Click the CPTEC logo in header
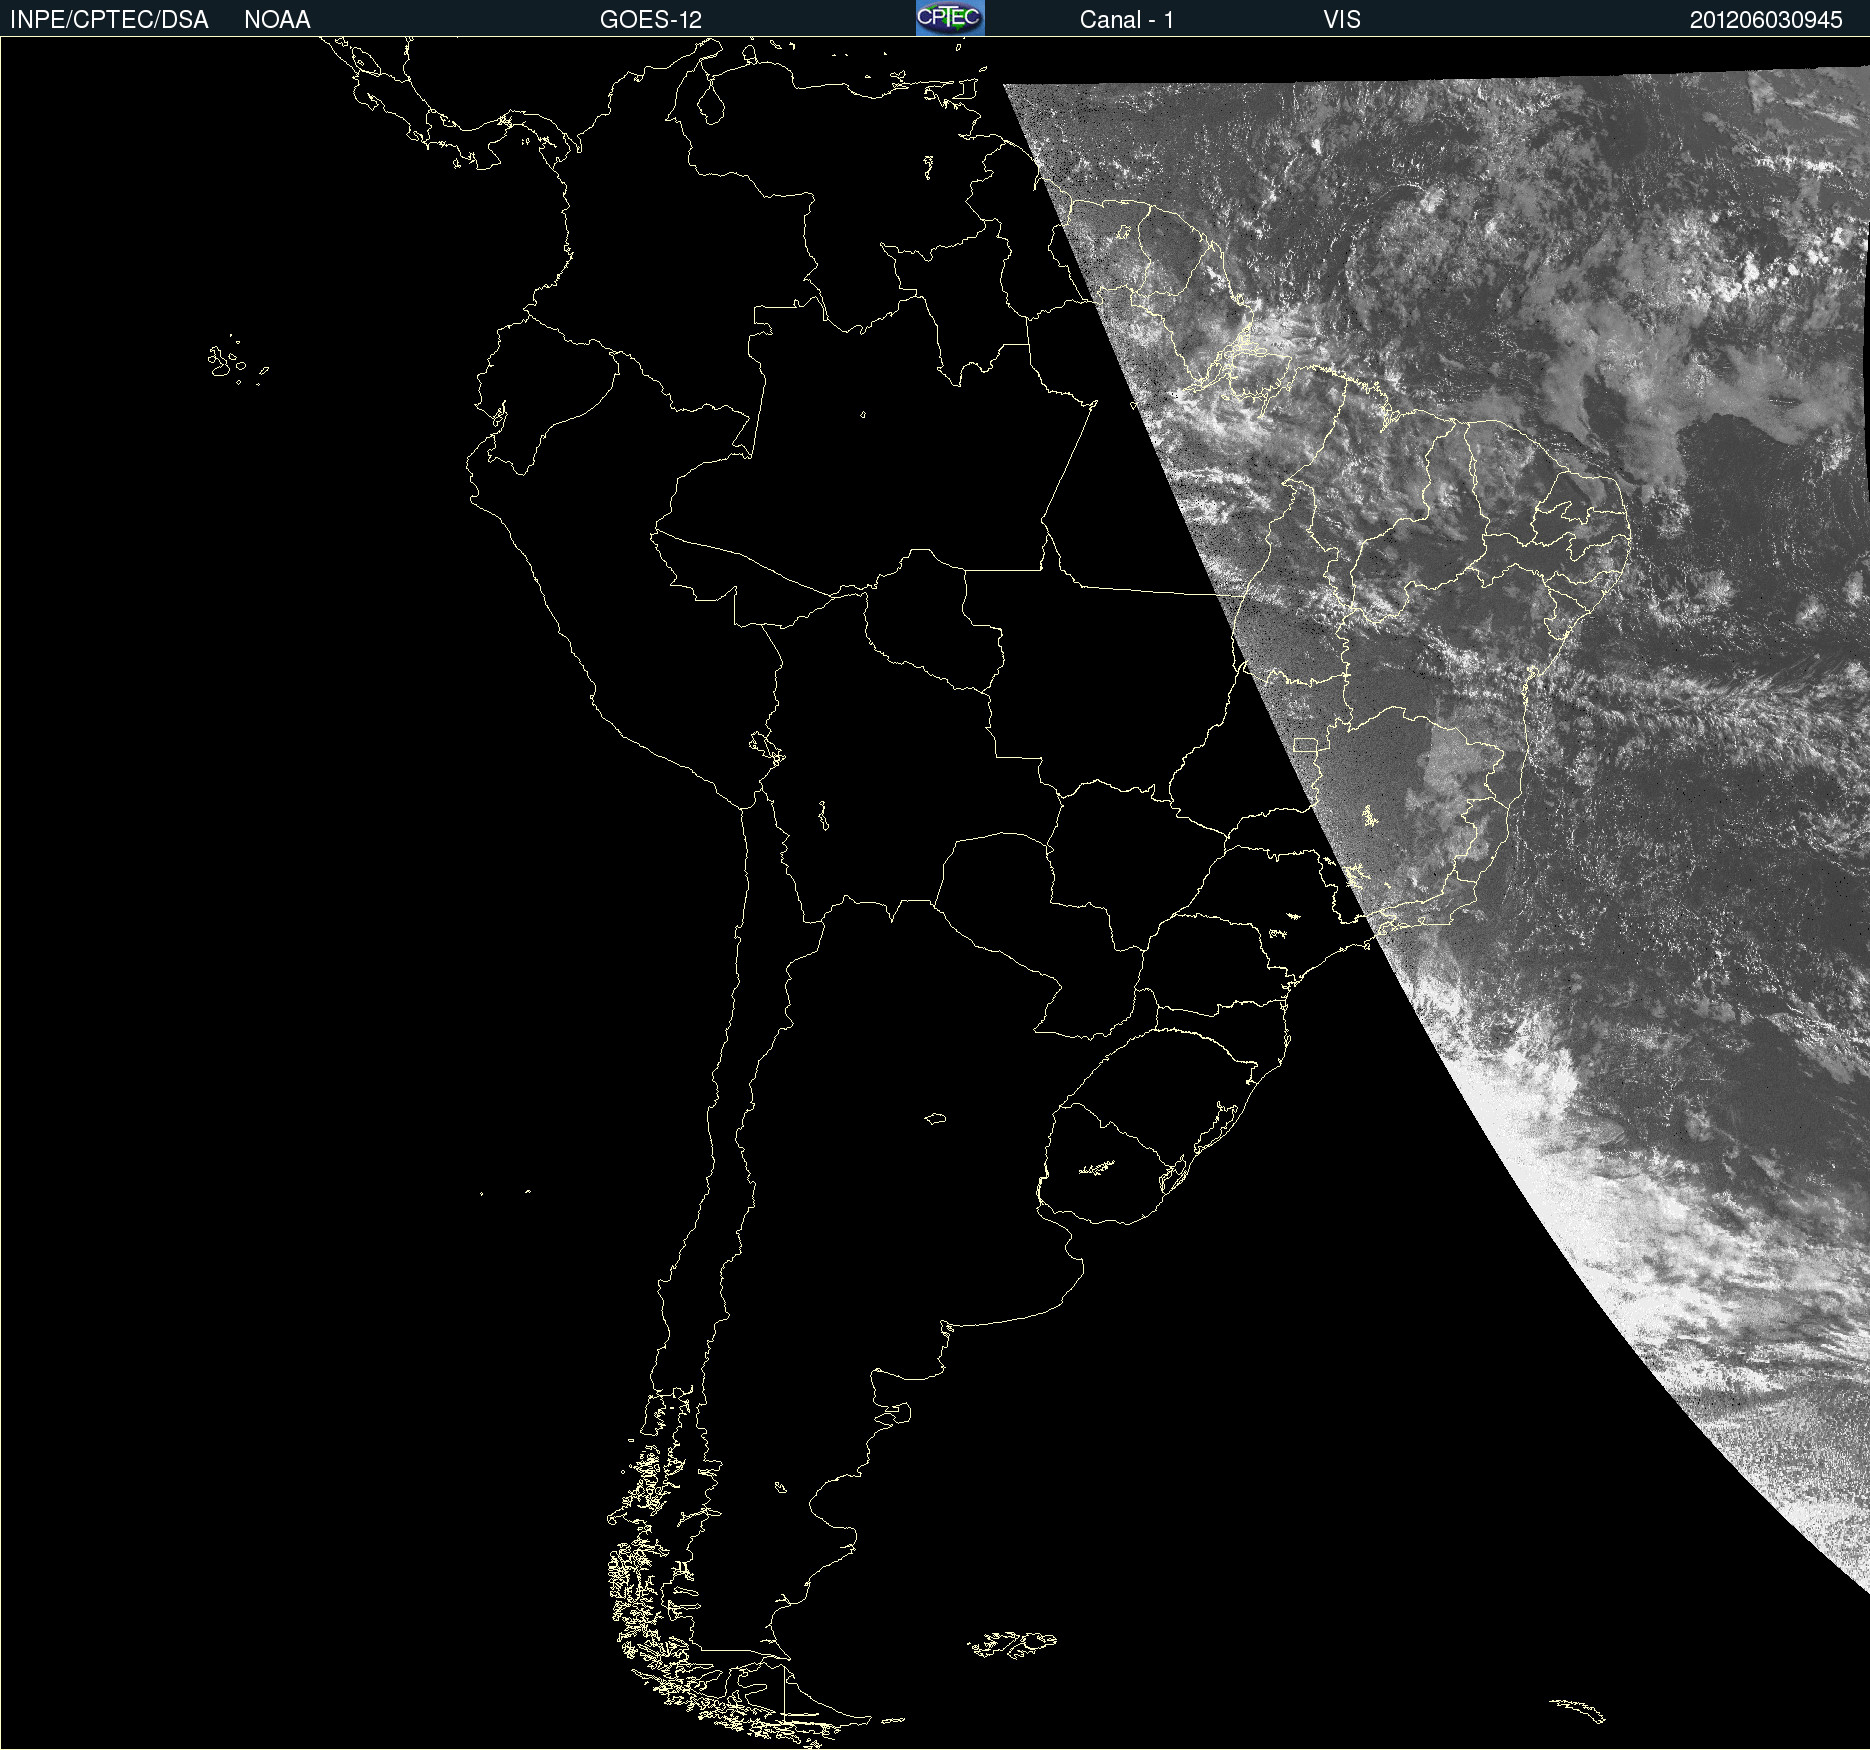Image resolution: width=1870 pixels, height=1750 pixels. 950,18
